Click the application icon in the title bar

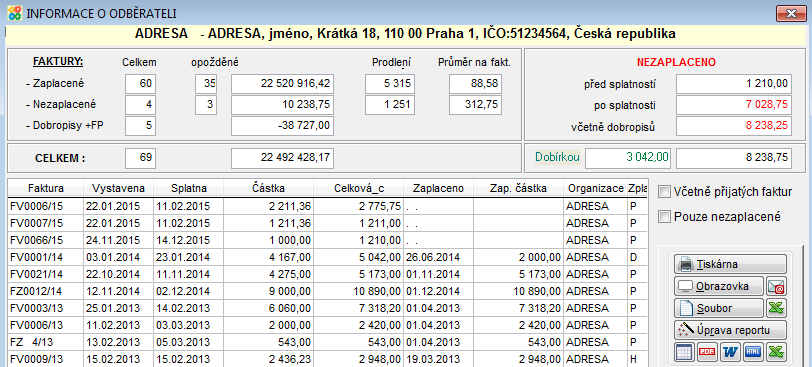click(14, 13)
